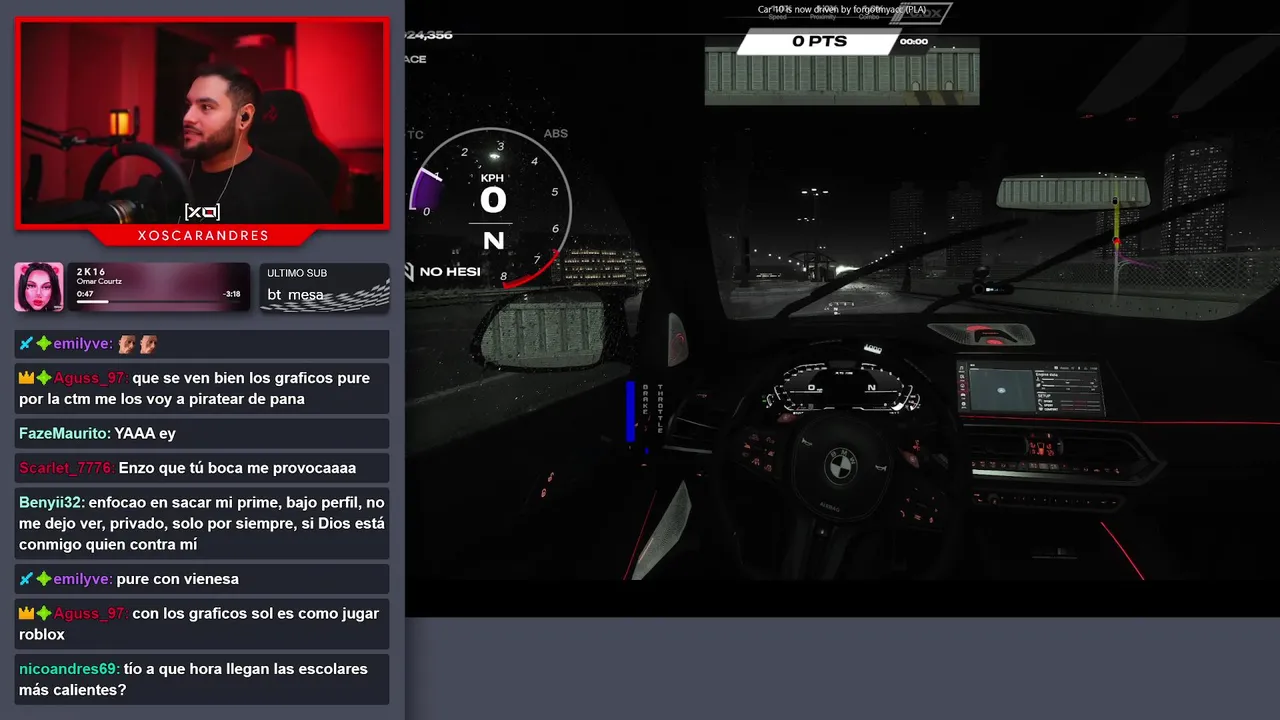The width and height of the screenshot is (1280, 720).
Task: Click the blue sword badge before emilyve's emote message
Action: click(27, 343)
